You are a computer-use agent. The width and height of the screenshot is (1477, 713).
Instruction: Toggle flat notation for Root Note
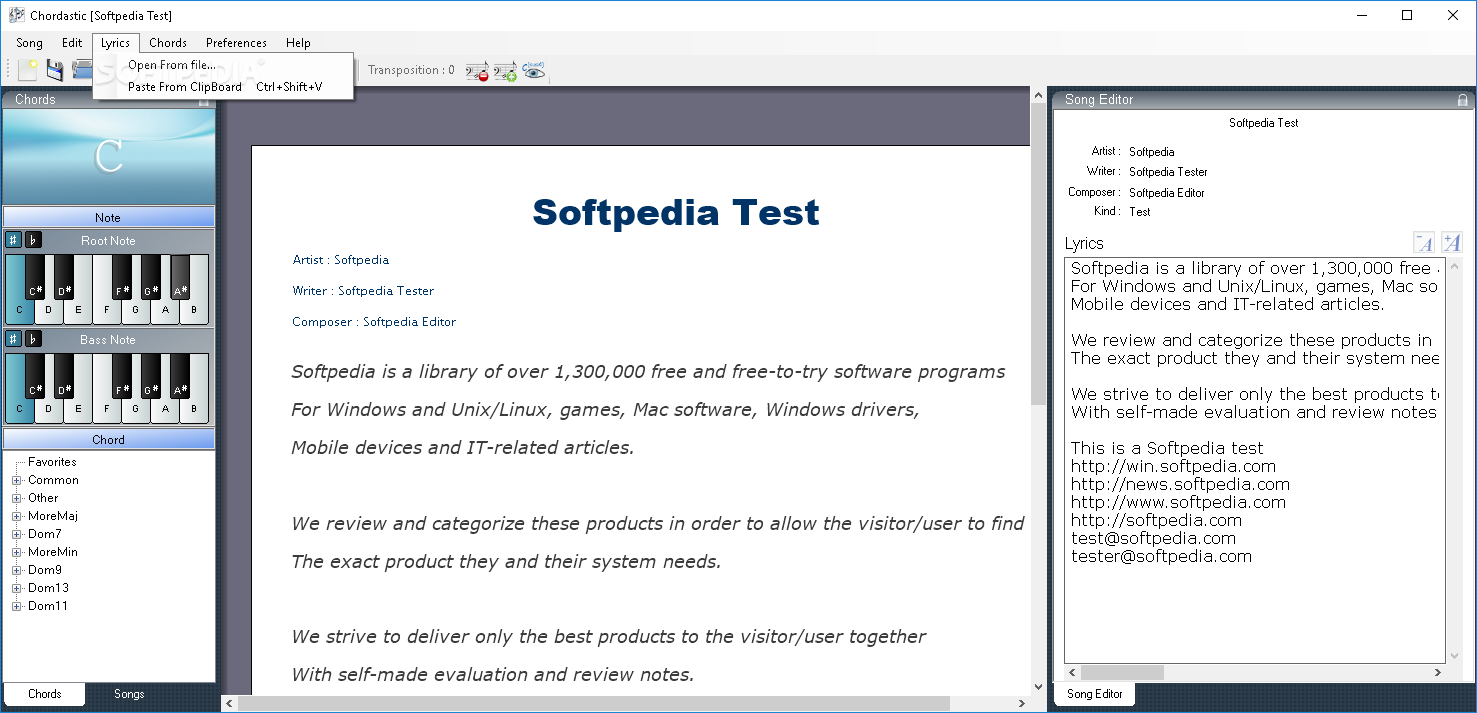[33, 240]
